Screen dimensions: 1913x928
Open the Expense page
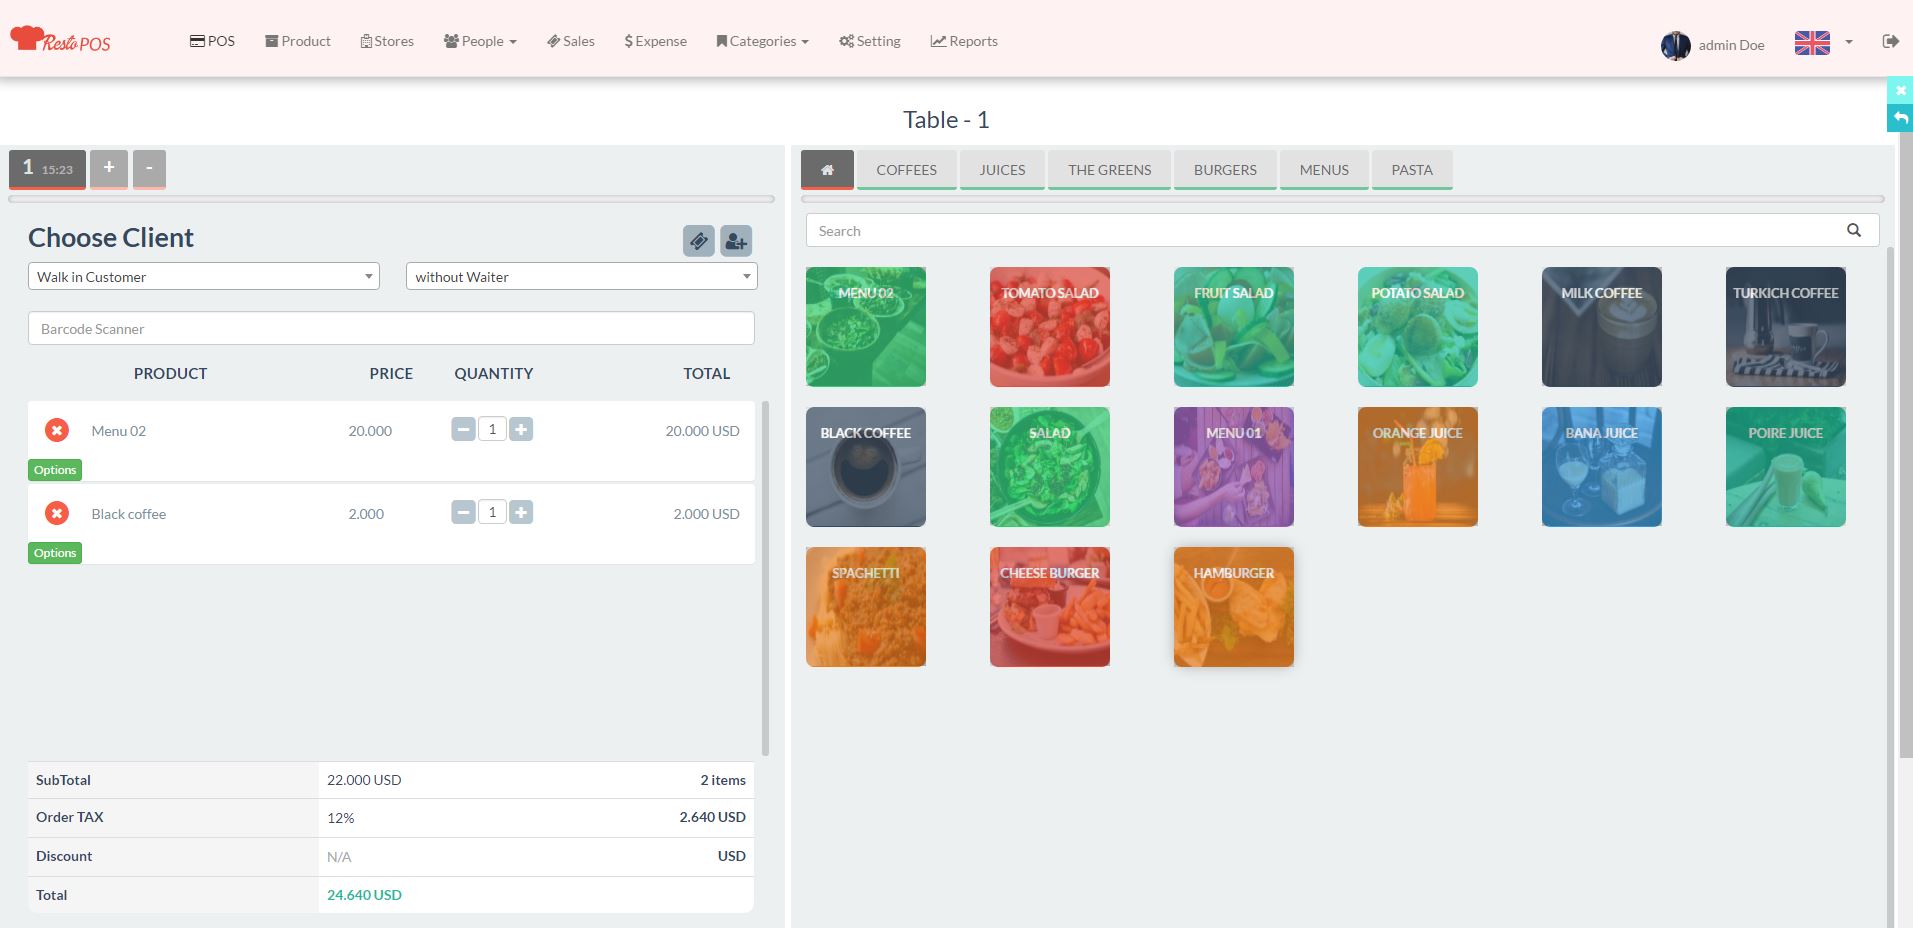click(656, 41)
